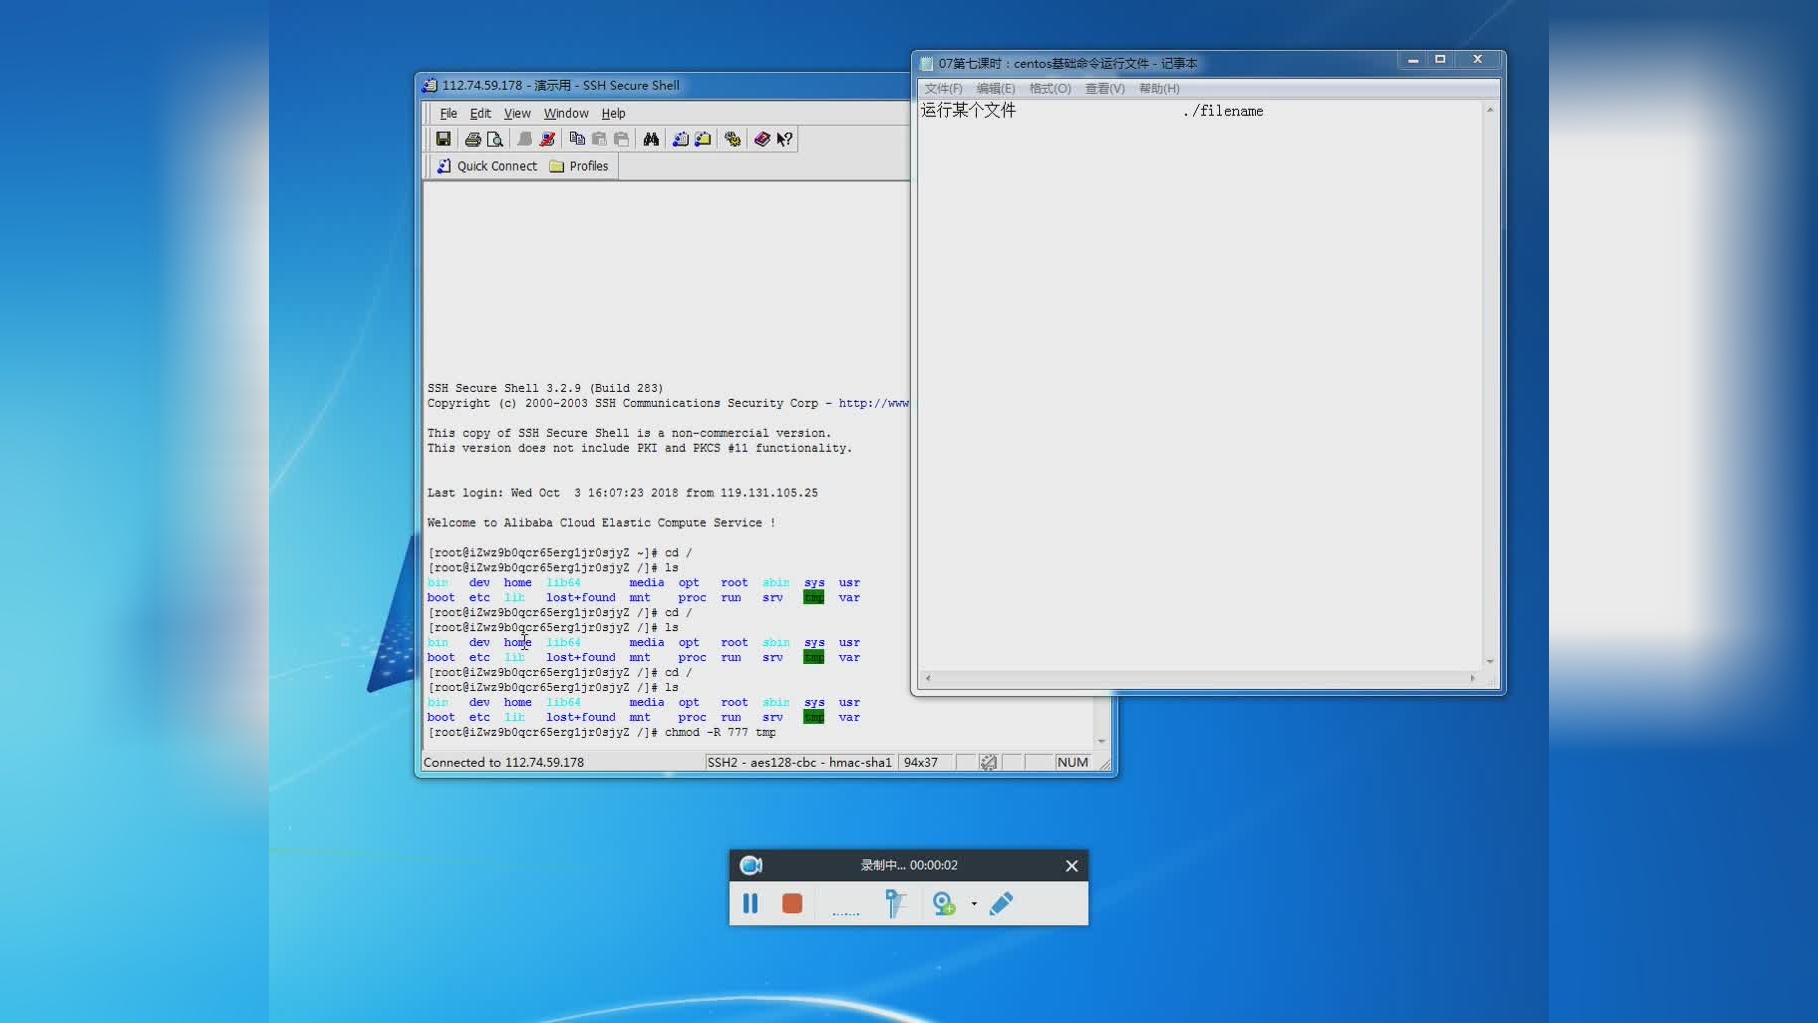Click SSH terminal scrollbar down arrow
The height and width of the screenshot is (1023, 1818).
[1101, 741]
